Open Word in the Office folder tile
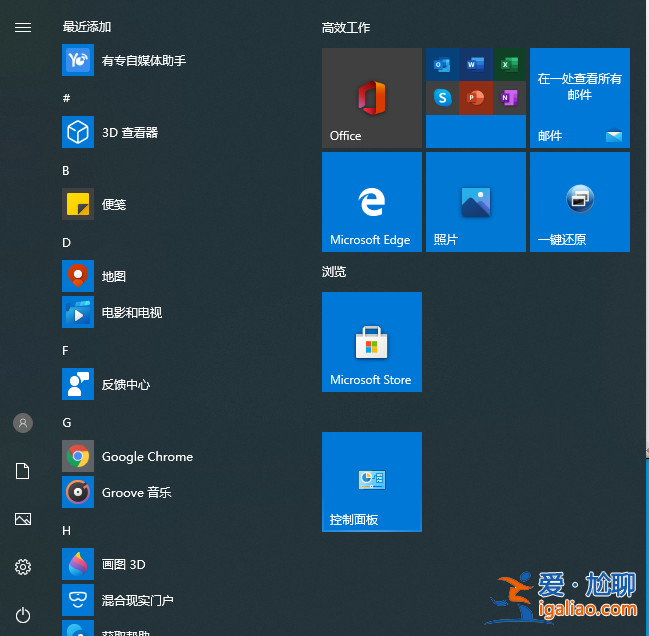This screenshot has height=636, width=649. [476, 65]
